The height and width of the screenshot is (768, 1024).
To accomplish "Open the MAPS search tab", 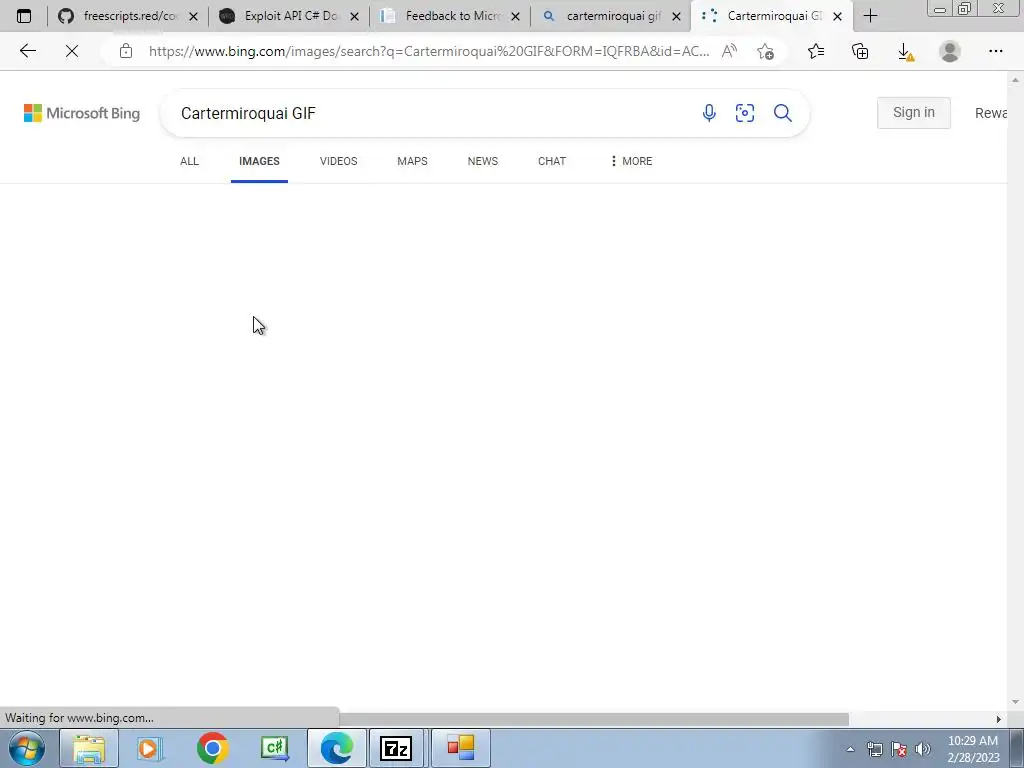I will (x=412, y=161).
